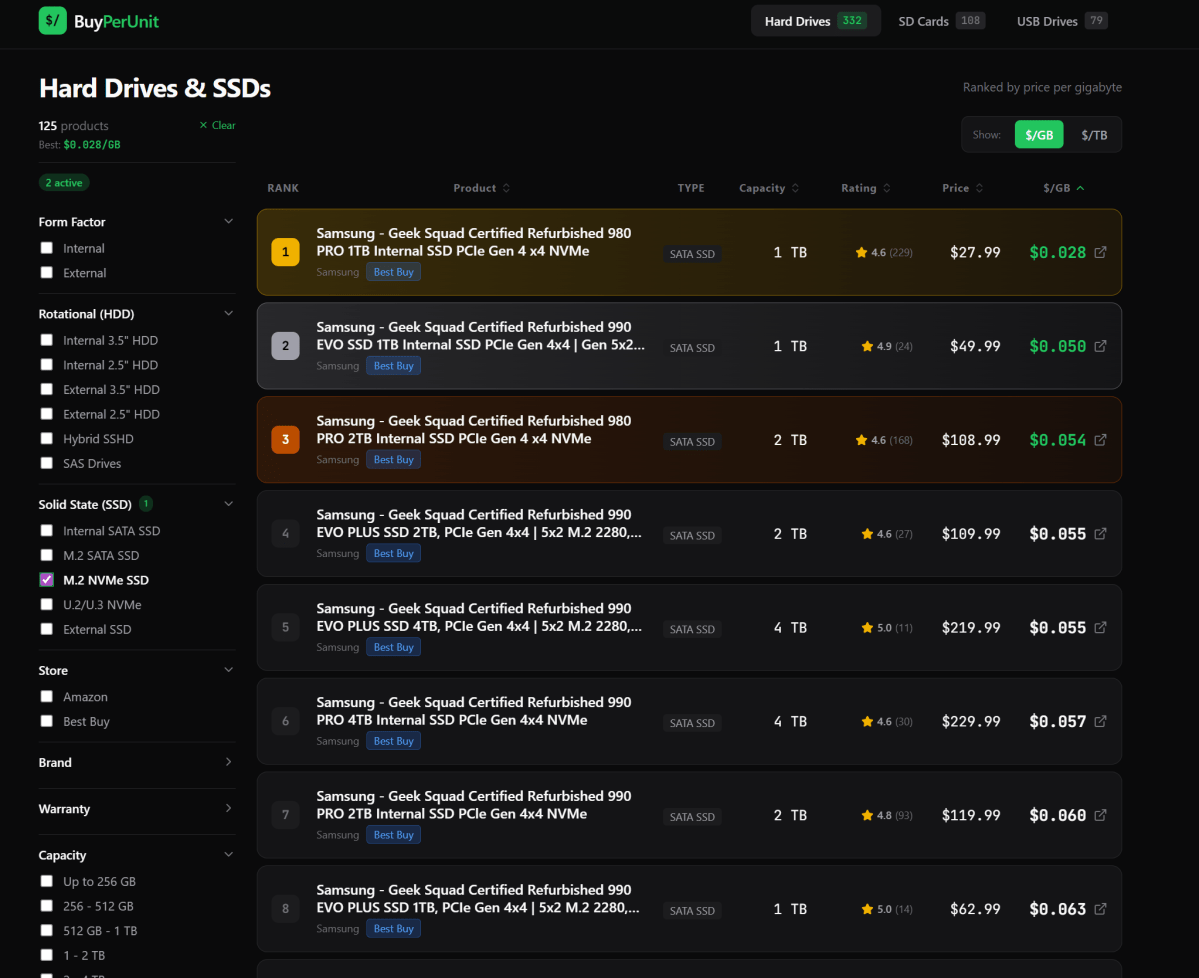Uncheck the M.2 NVMe SSD filter

coord(47,580)
